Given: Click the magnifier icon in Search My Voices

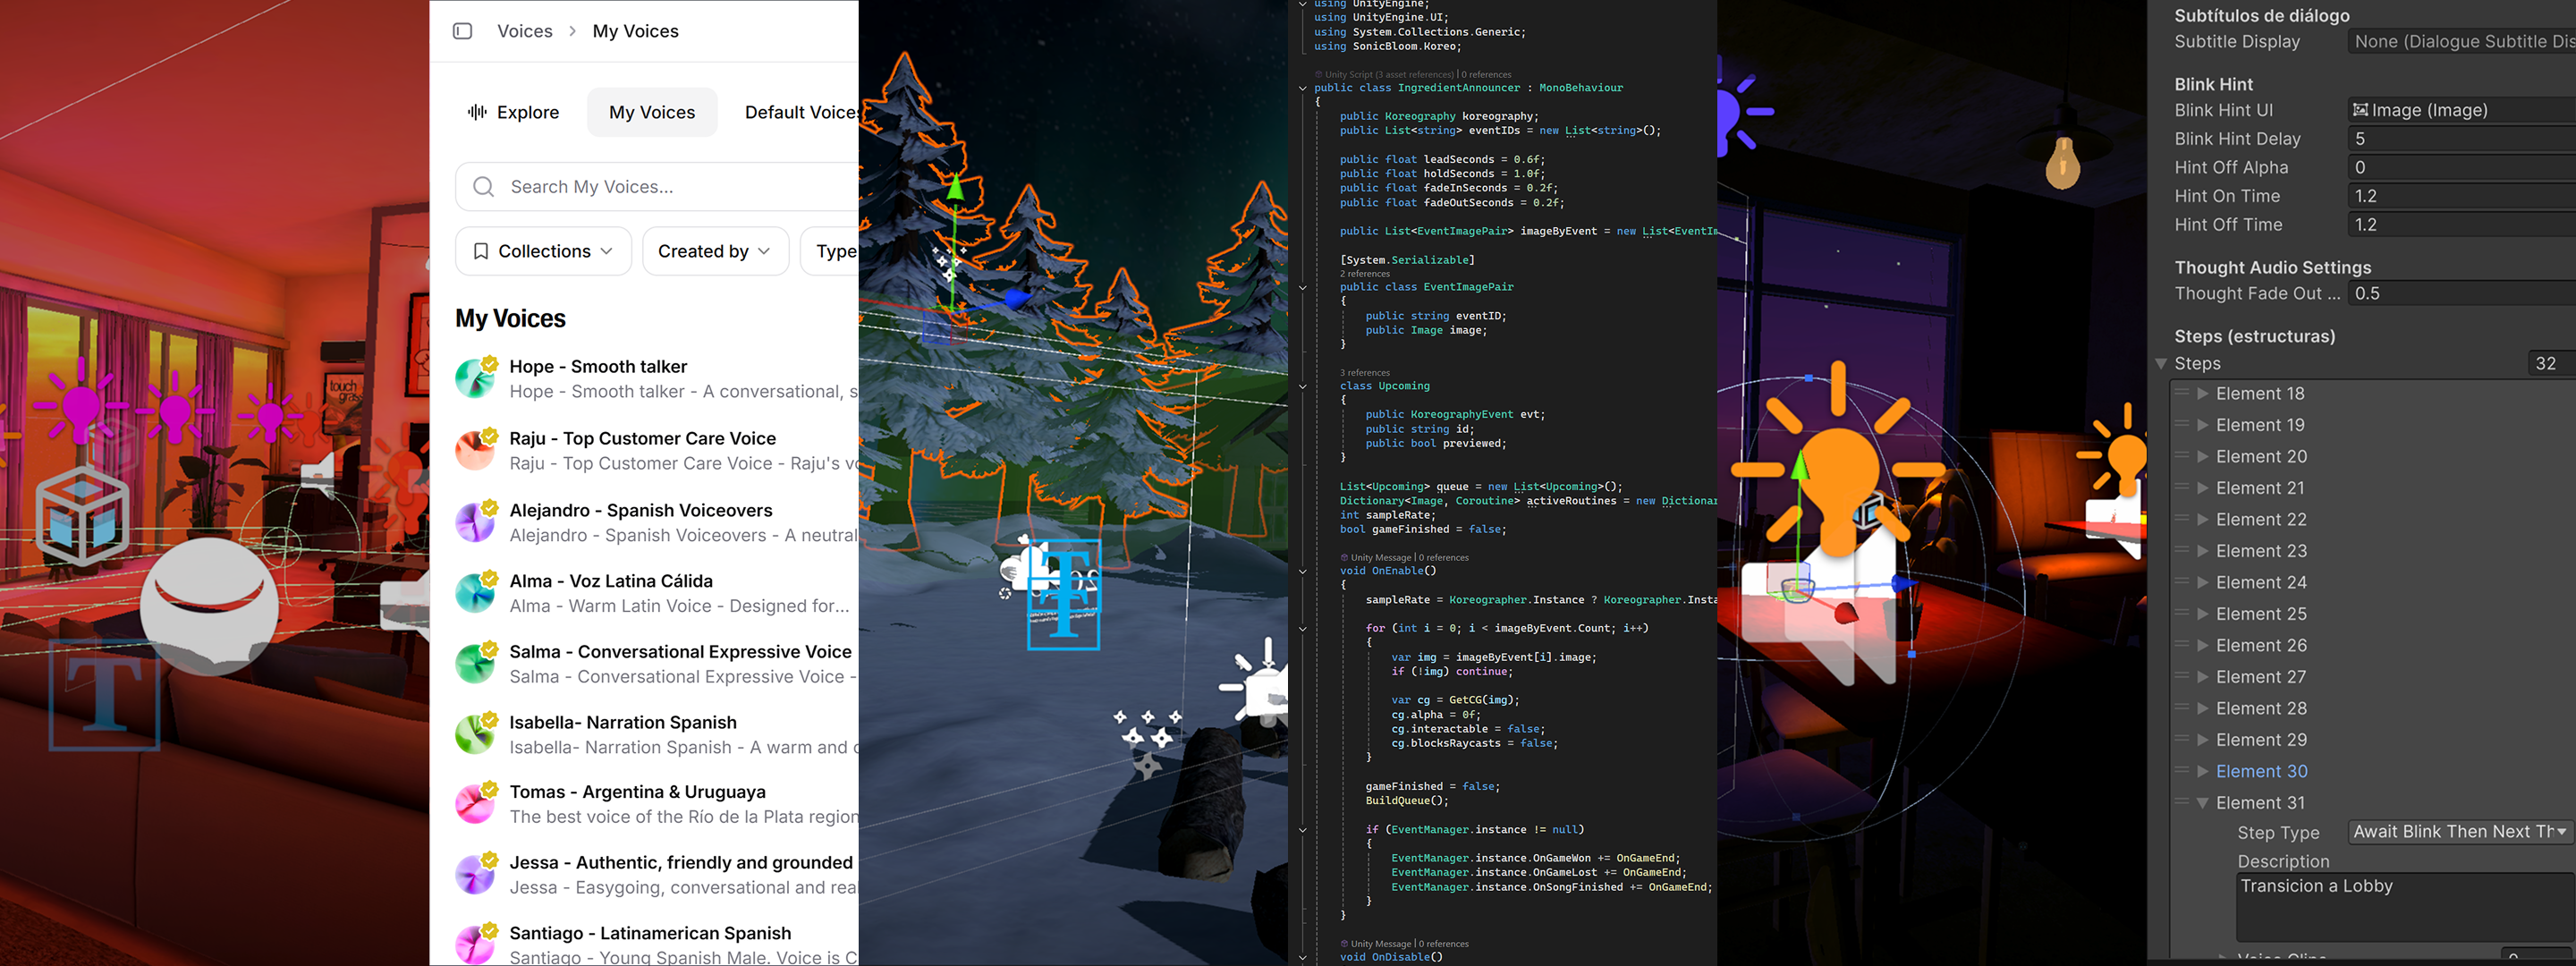Looking at the screenshot, I should pyautogui.click(x=483, y=187).
